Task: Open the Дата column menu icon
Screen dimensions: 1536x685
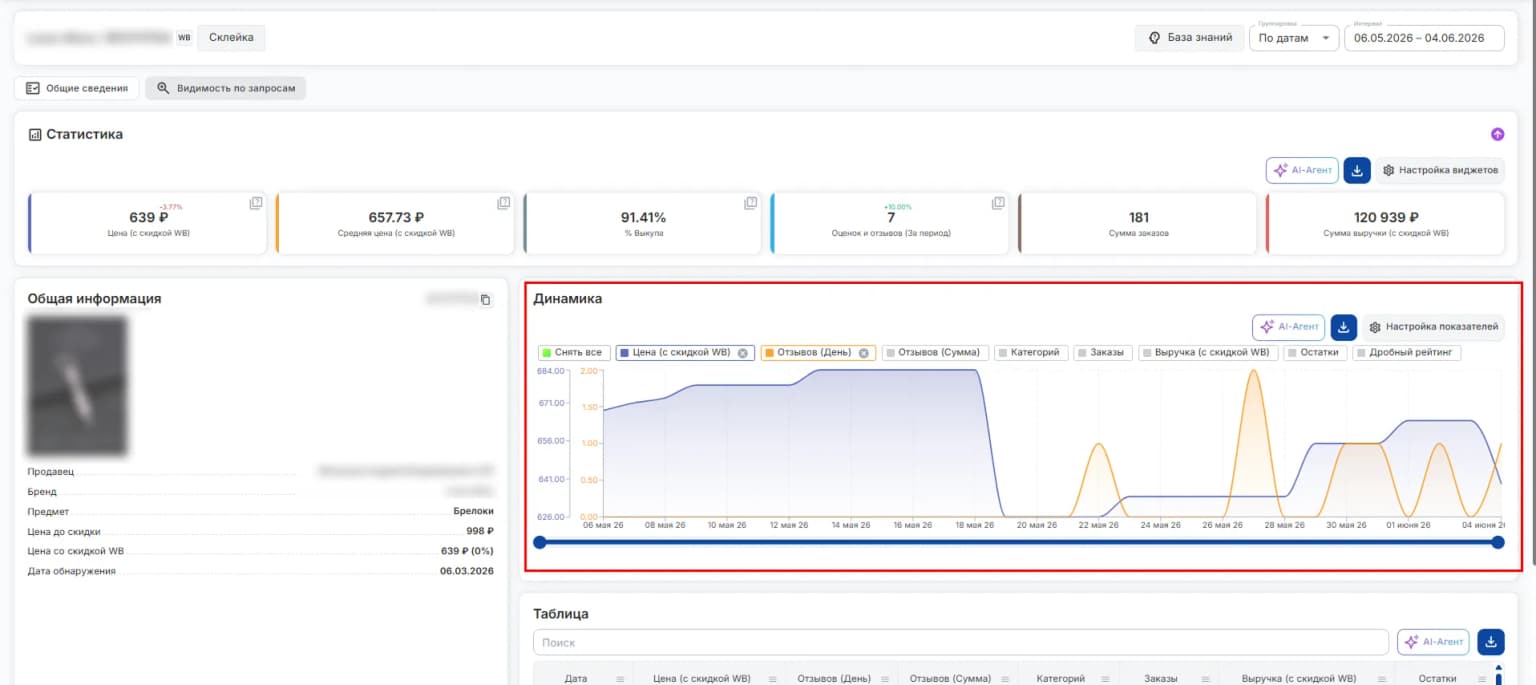Action: click(x=619, y=679)
